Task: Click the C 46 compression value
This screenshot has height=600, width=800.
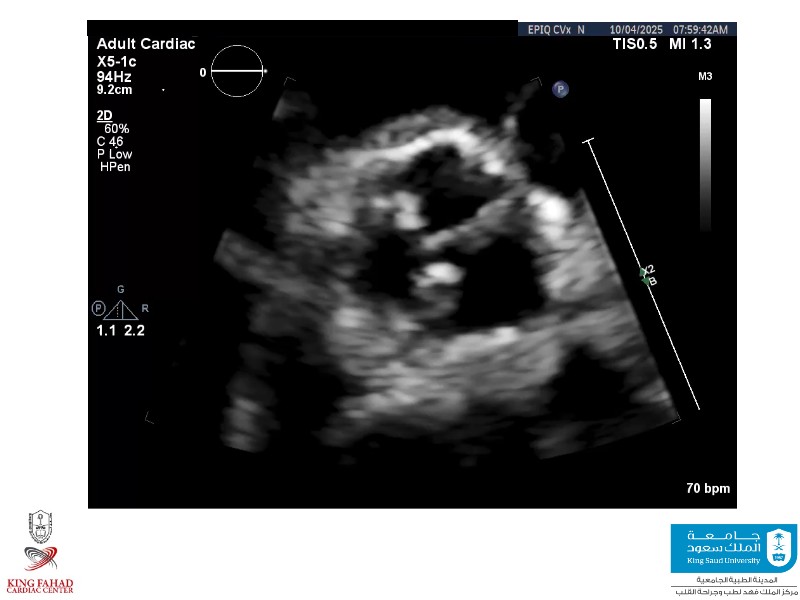Action: 110,142
